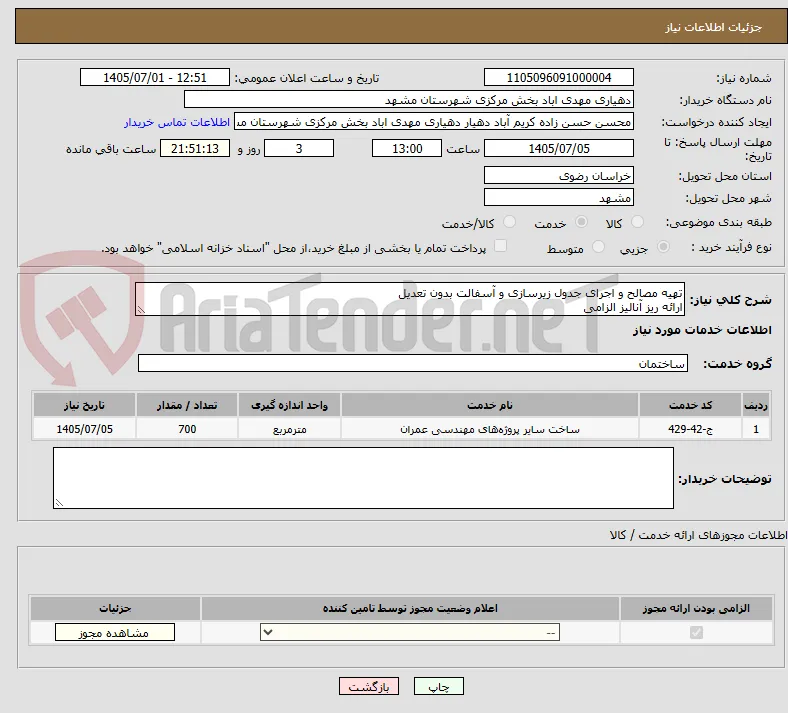Click the buyer organization name field
This screenshot has height=713, width=788.
[x=409, y=99]
